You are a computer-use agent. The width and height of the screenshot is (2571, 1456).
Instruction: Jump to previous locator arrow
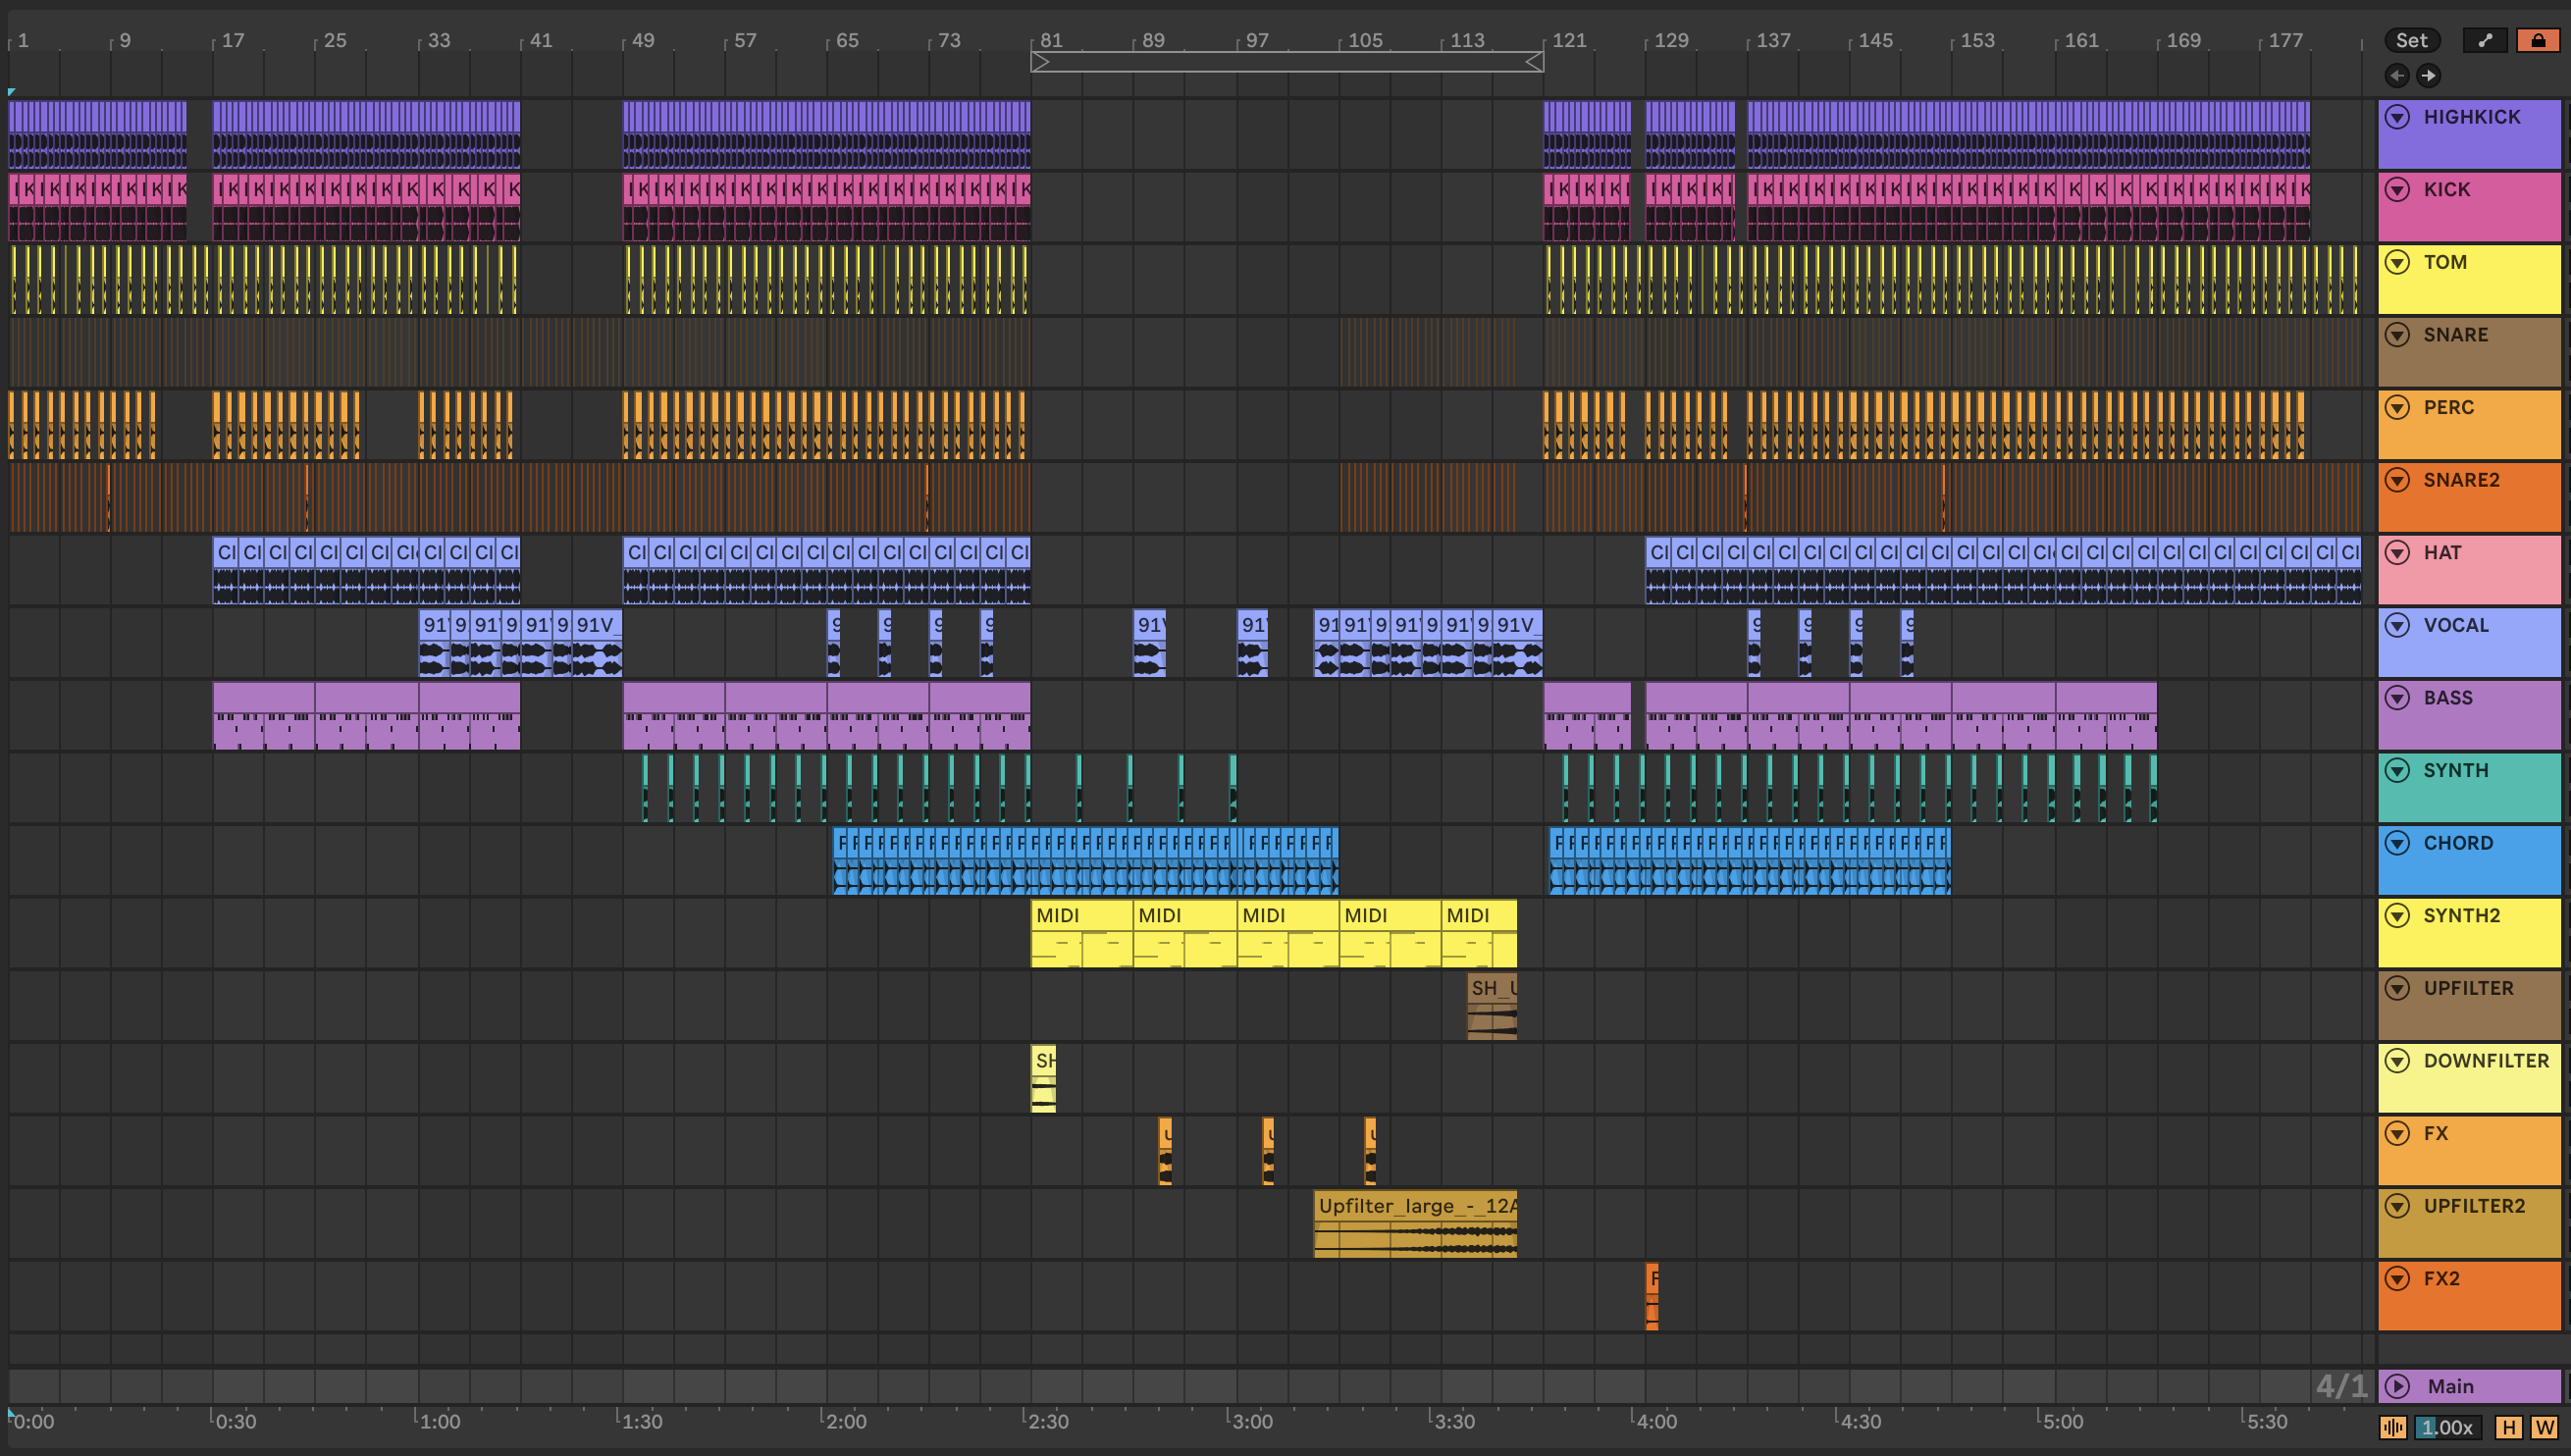tap(2397, 75)
